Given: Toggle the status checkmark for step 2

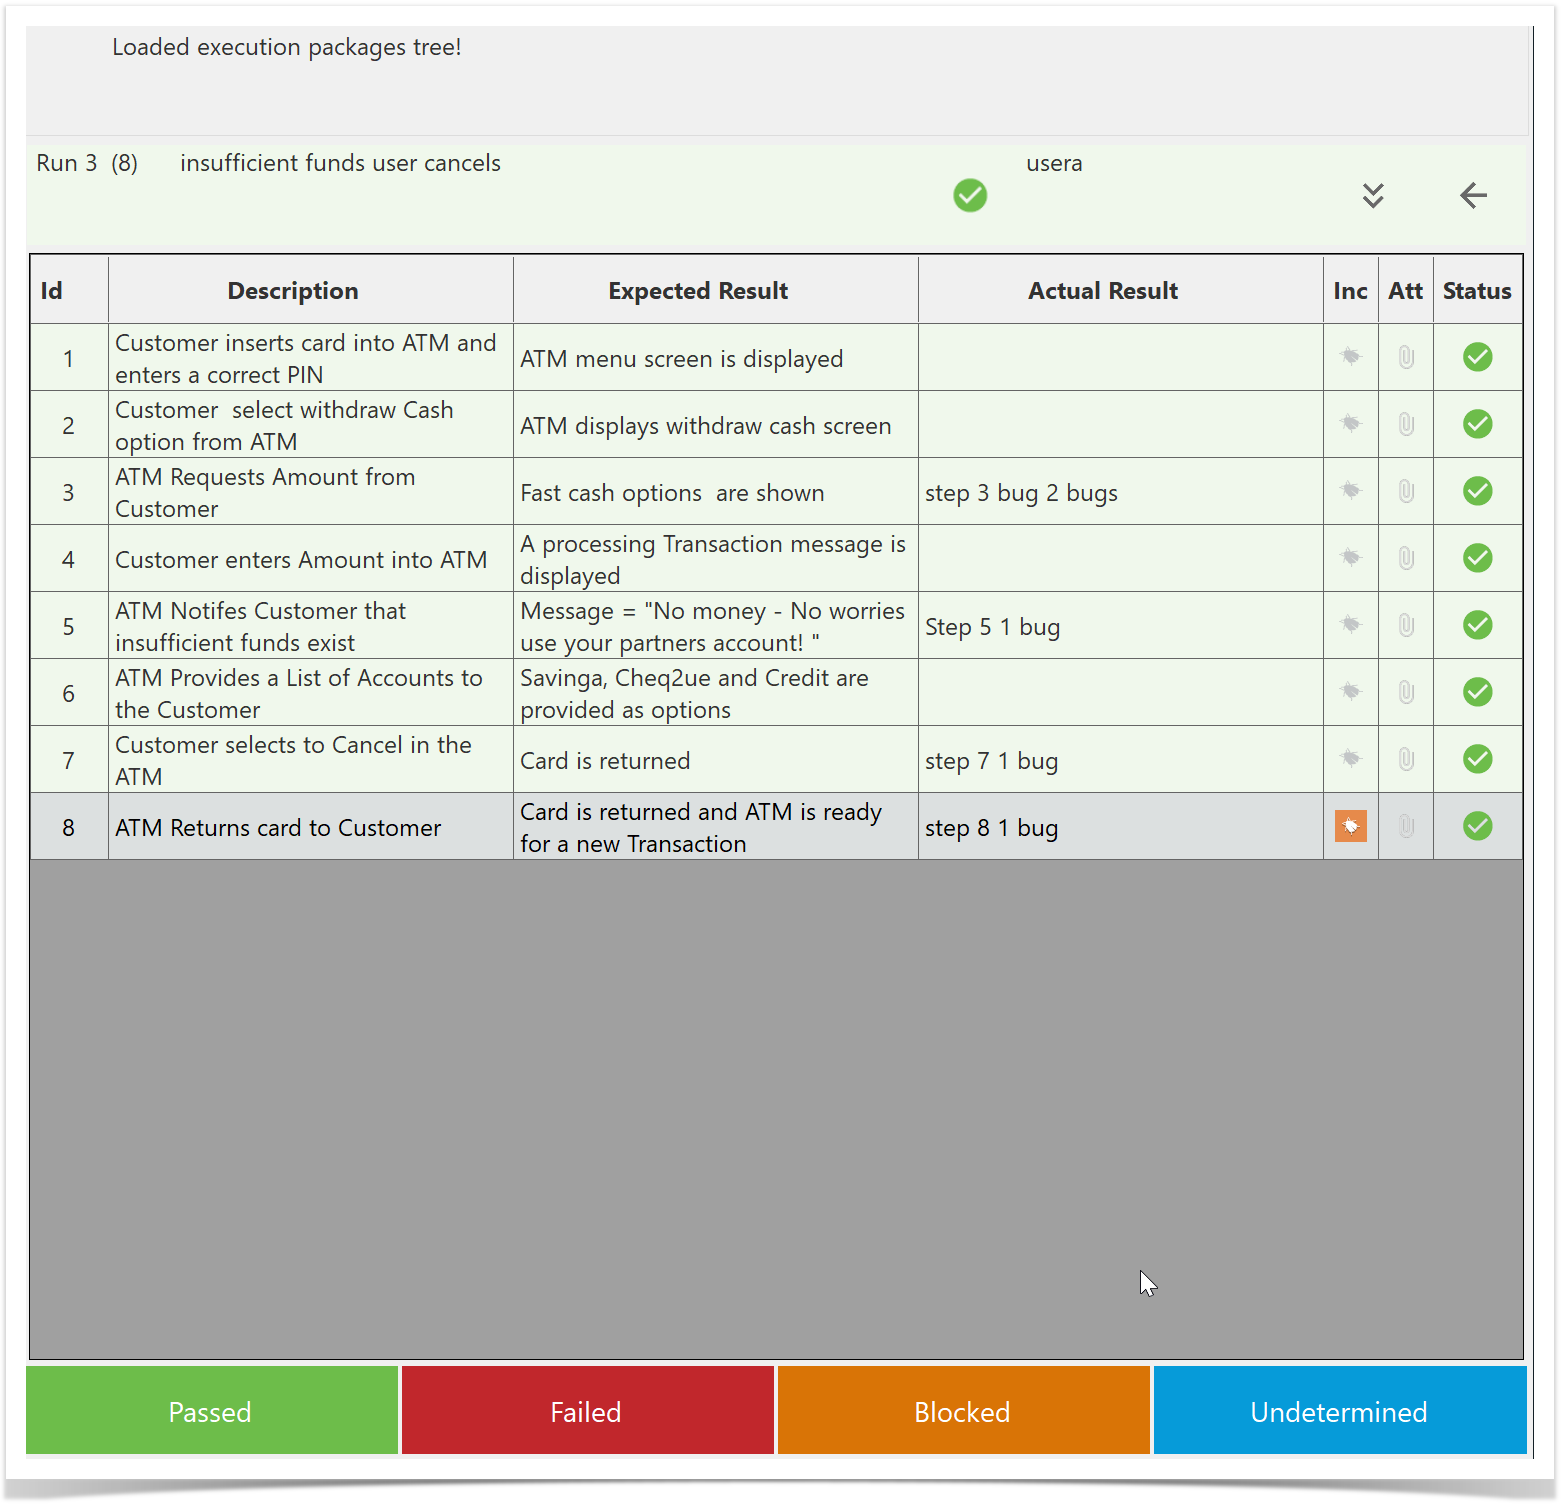Looking at the screenshot, I should pyautogui.click(x=1477, y=424).
